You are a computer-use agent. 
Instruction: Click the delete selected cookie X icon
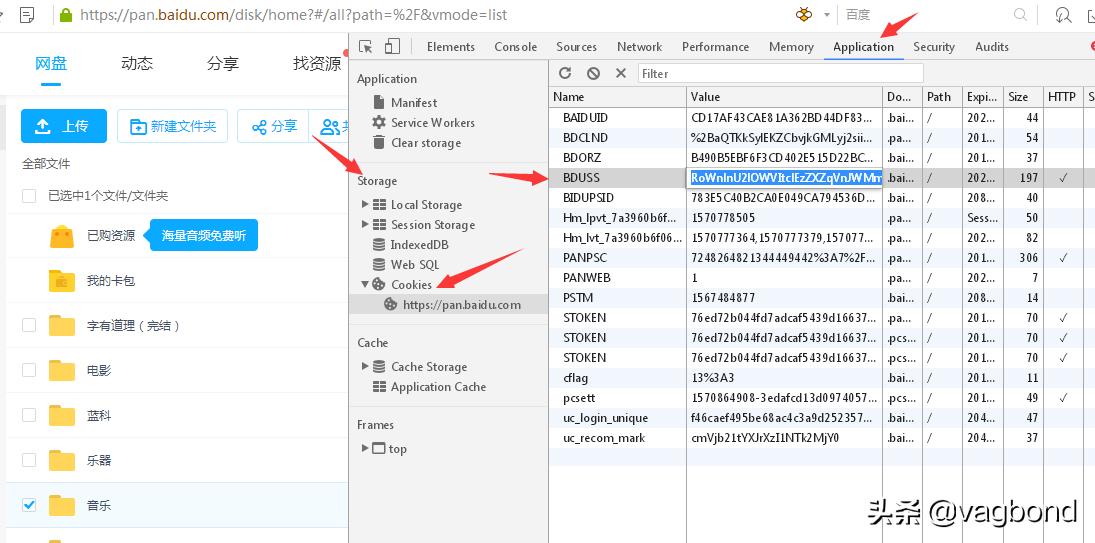(x=620, y=73)
